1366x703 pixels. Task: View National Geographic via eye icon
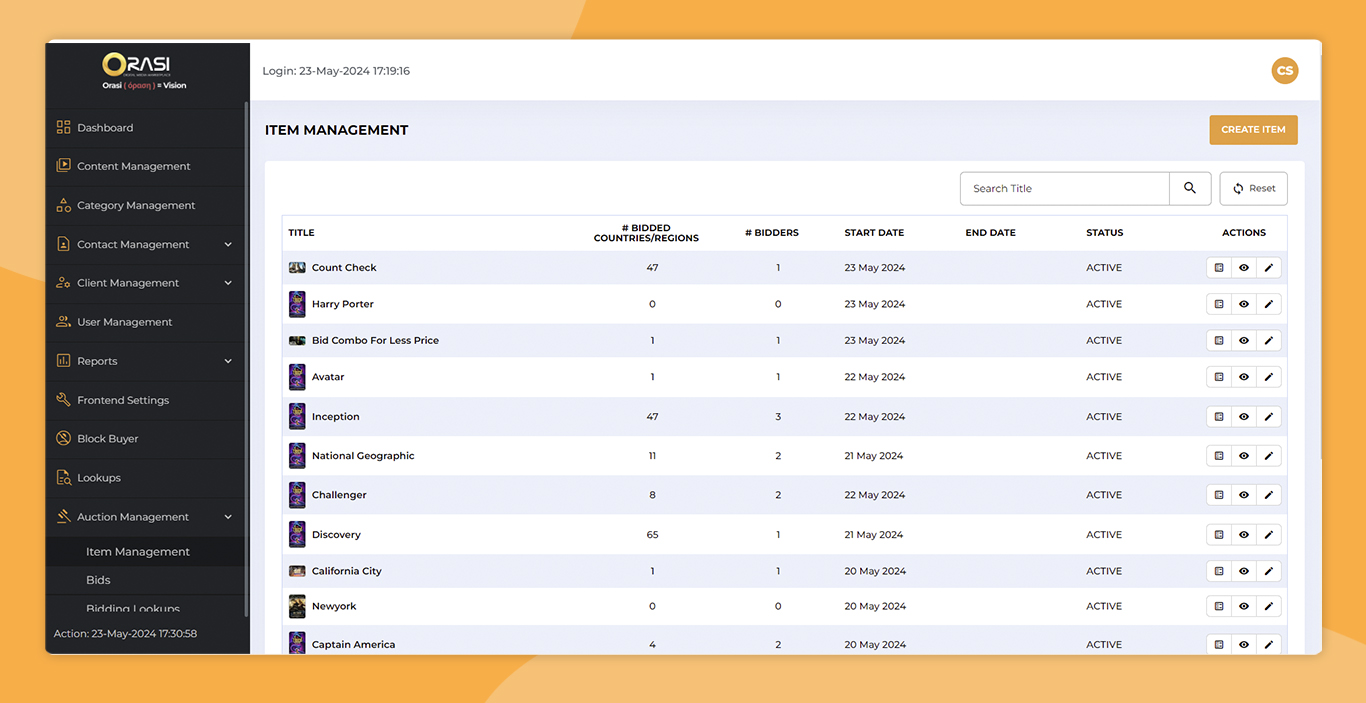[1244, 456]
